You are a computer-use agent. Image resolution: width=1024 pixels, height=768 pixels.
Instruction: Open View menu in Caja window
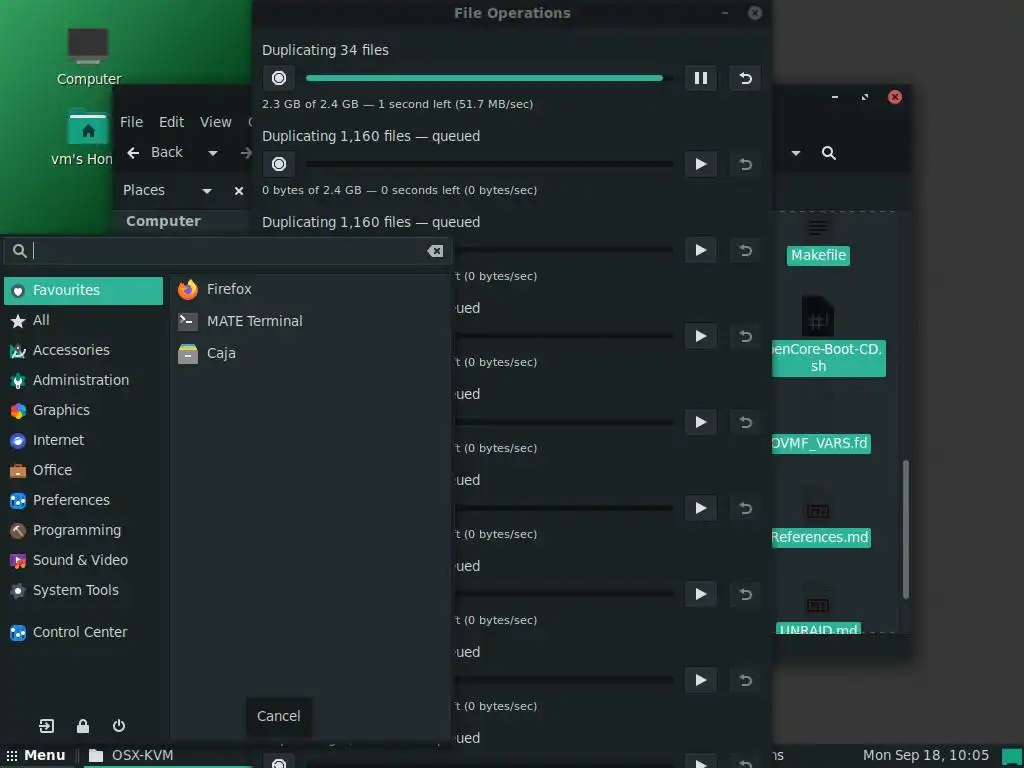(x=216, y=122)
